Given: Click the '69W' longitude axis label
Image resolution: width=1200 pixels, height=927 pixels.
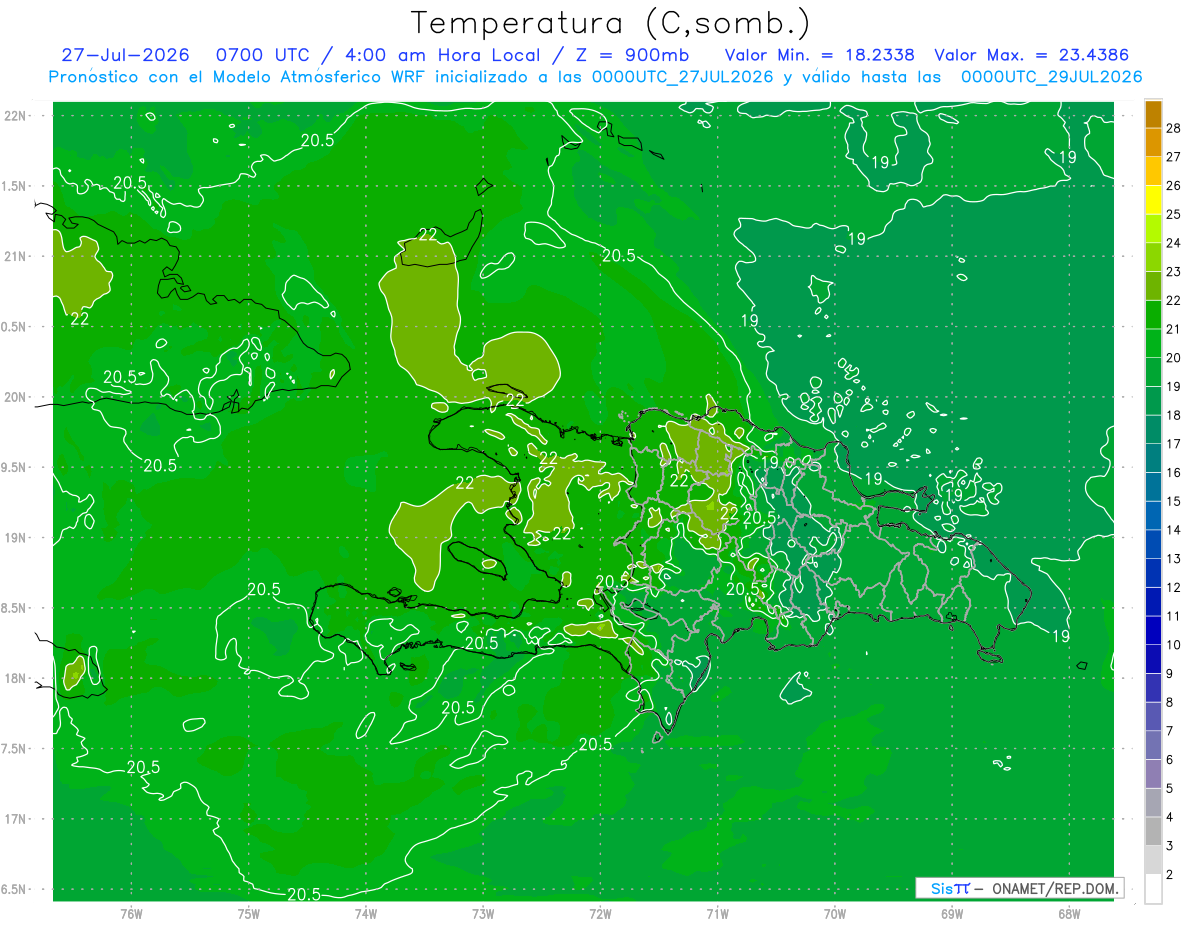Looking at the screenshot, I should click(951, 913).
